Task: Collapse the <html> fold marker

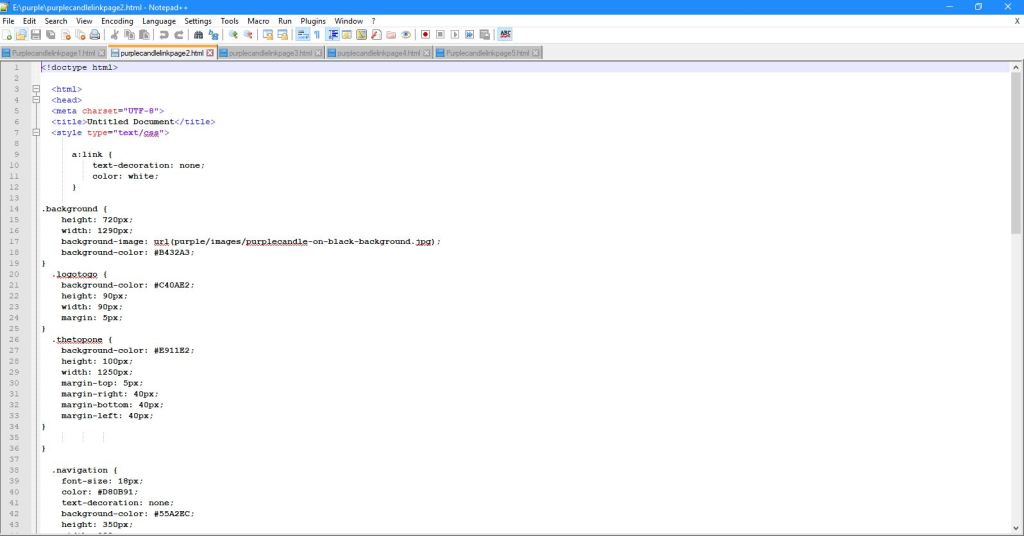Action: [x=37, y=89]
